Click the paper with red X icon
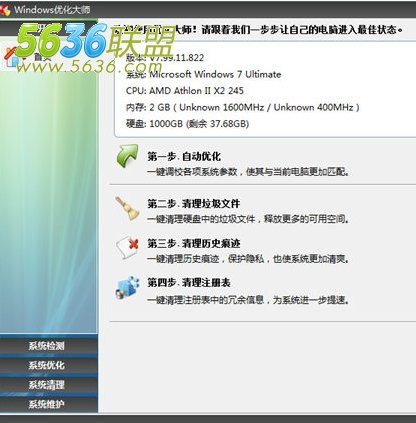The height and width of the screenshot is (423, 416). (x=127, y=247)
